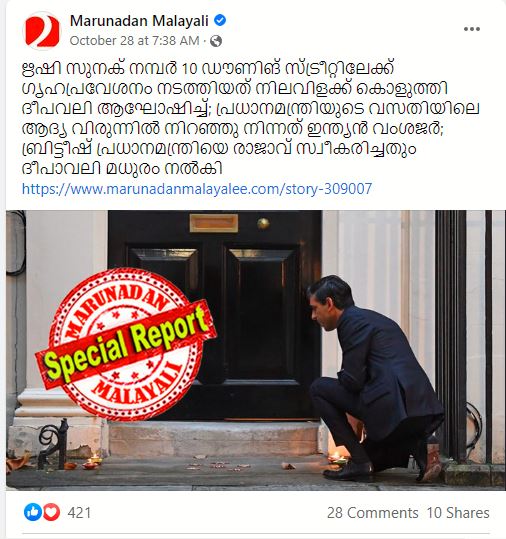Click the red Love heart reaction icon
This screenshot has width=506, height=539.
click(x=52, y=512)
